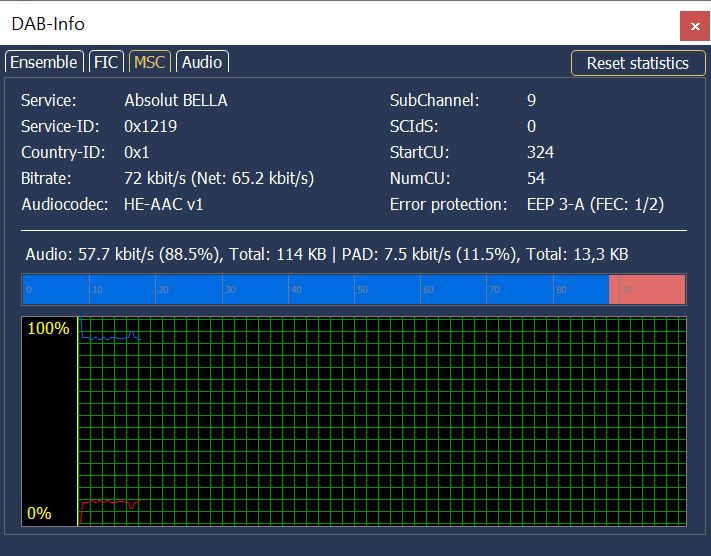The image size is (711, 556).
Task: Click the service name Absolut BELLA
Action: coord(176,100)
